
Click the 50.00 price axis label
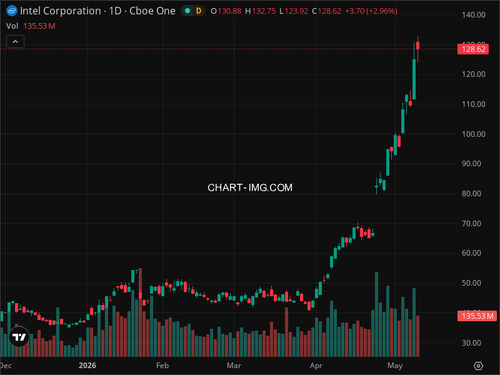[x=471, y=283]
